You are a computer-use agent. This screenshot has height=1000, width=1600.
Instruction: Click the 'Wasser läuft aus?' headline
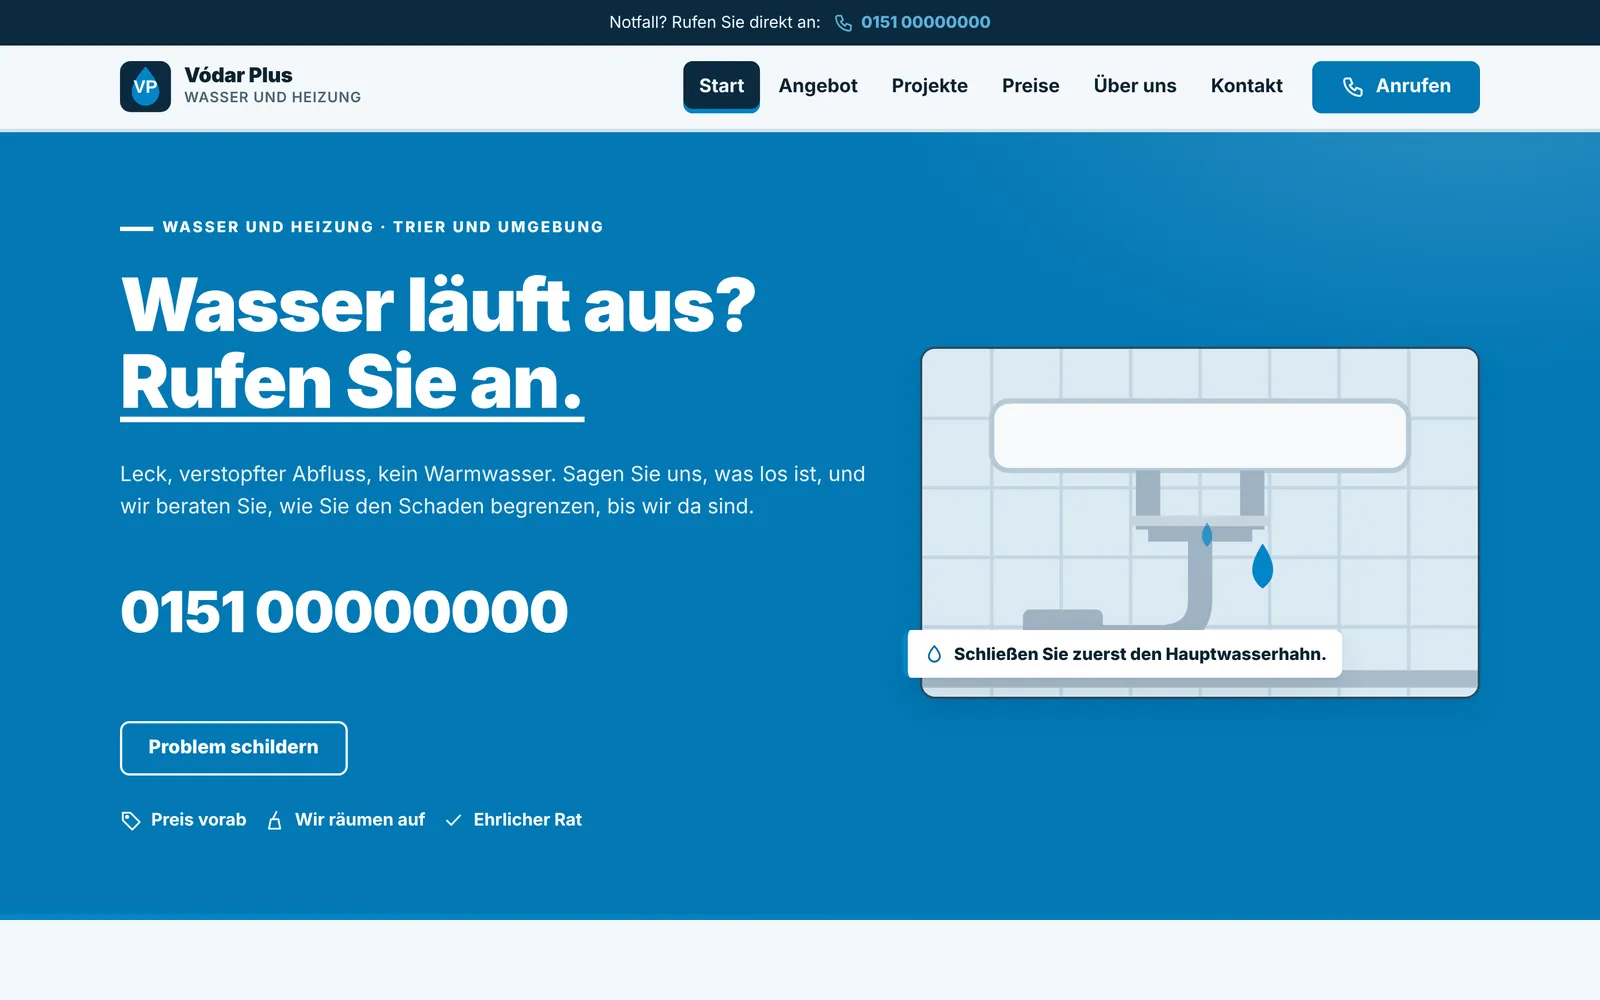point(438,305)
